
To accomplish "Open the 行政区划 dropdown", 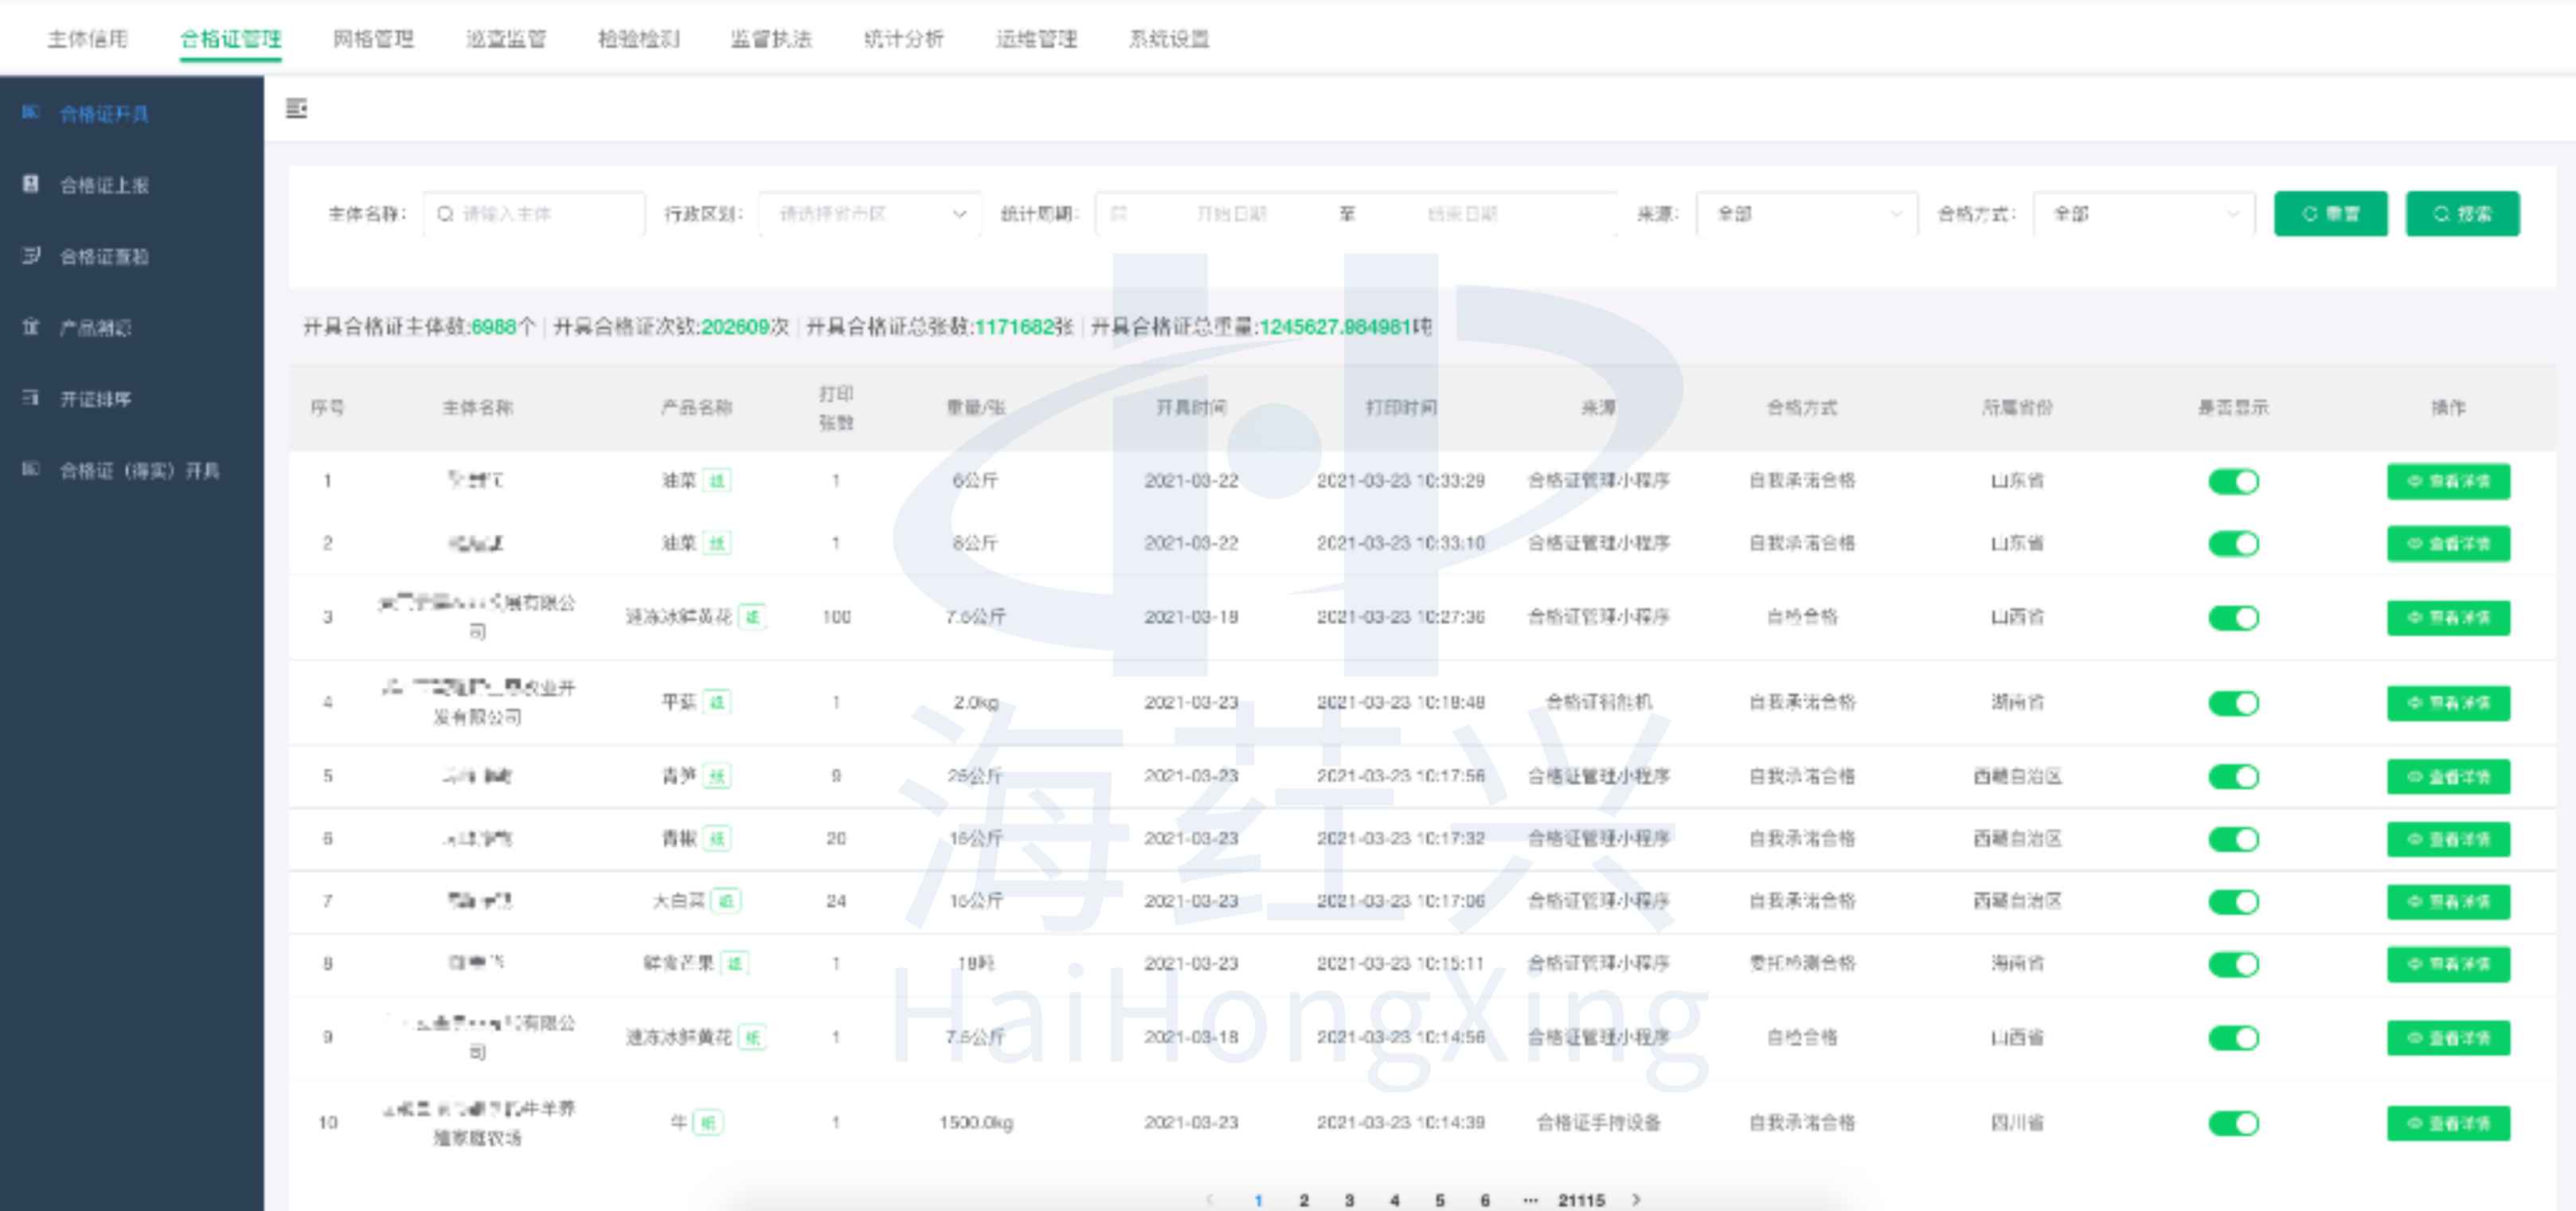I will pos(869,214).
